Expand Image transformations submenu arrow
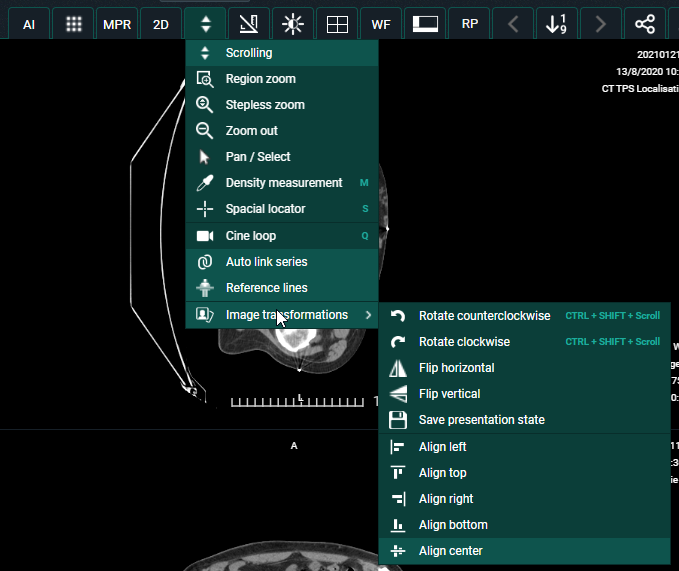The width and height of the screenshot is (679, 571). pos(369,315)
